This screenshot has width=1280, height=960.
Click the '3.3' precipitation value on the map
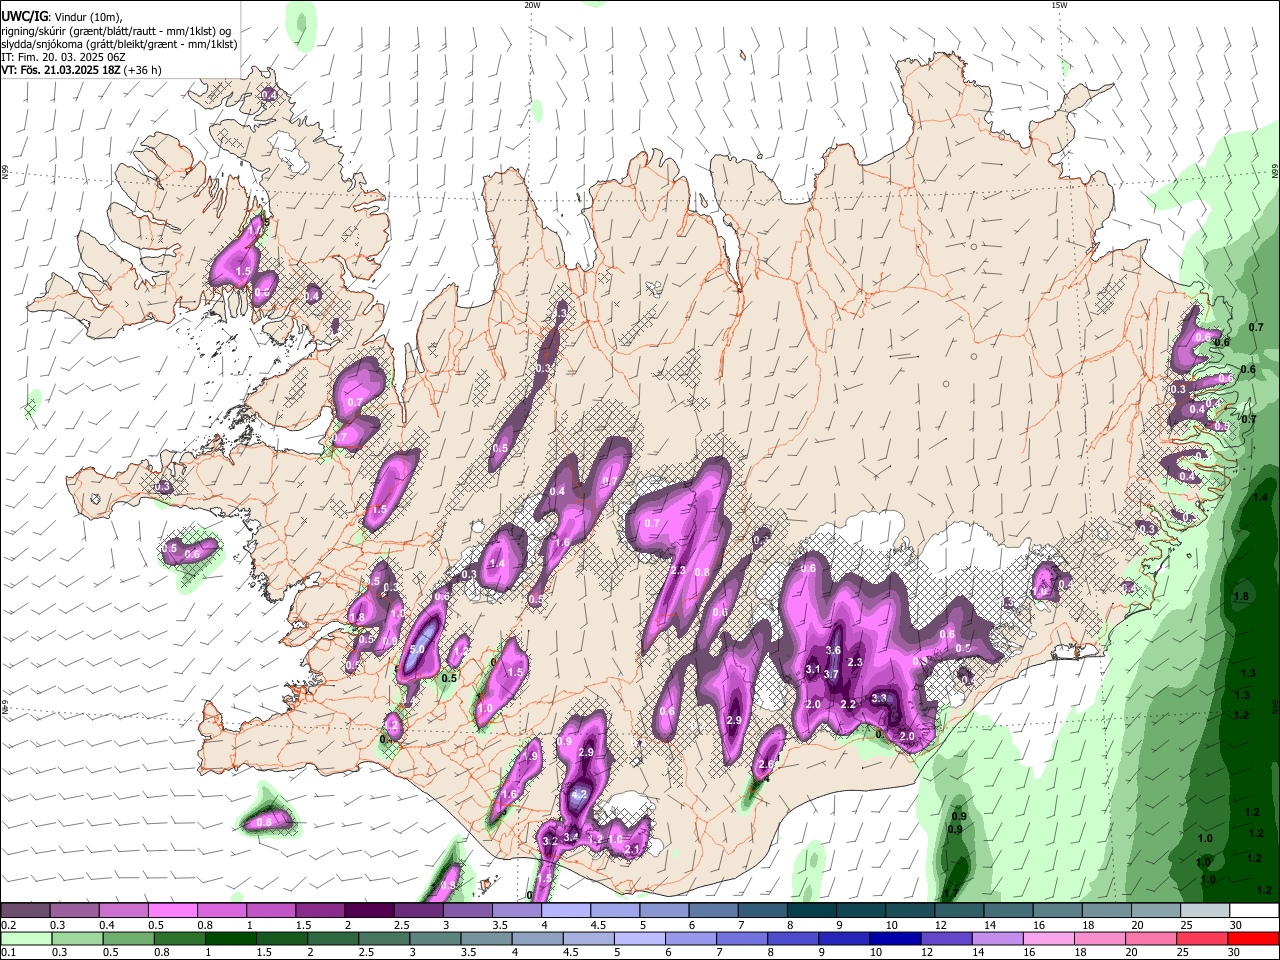[x=879, y=698]
